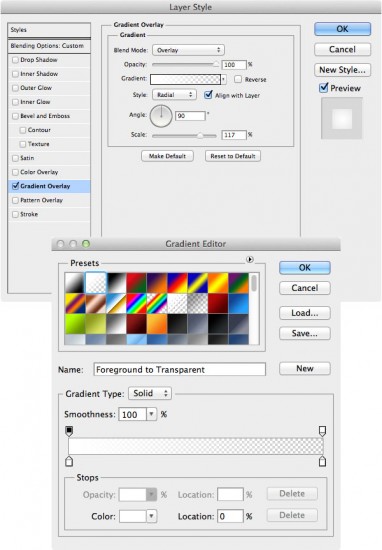Toggle the Reverse gradient checkbox
The width and height of the screenshot is (382, 550).
[x=238, y=79]
